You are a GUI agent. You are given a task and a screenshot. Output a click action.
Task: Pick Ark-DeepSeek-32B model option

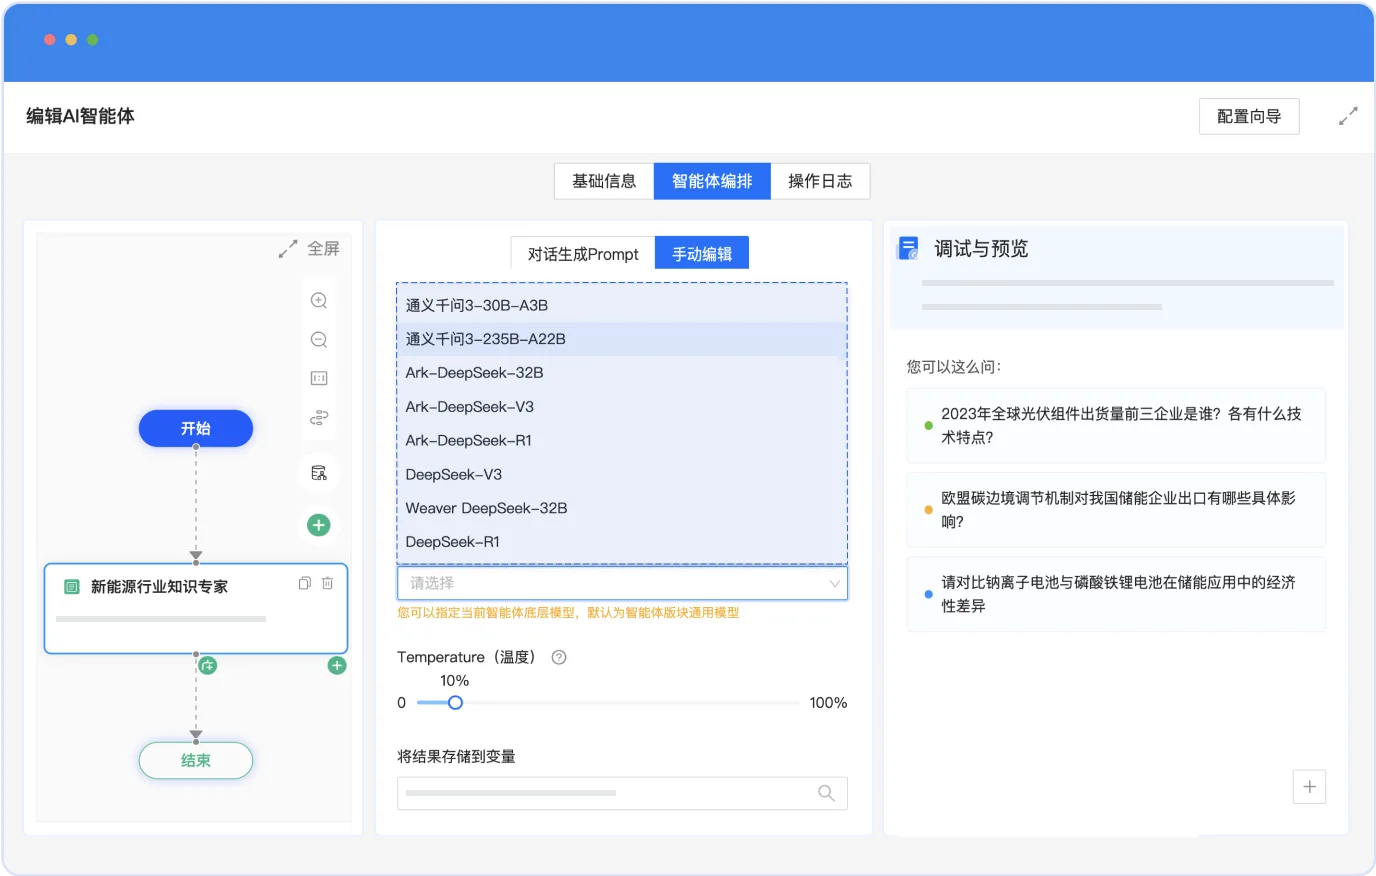622,373
